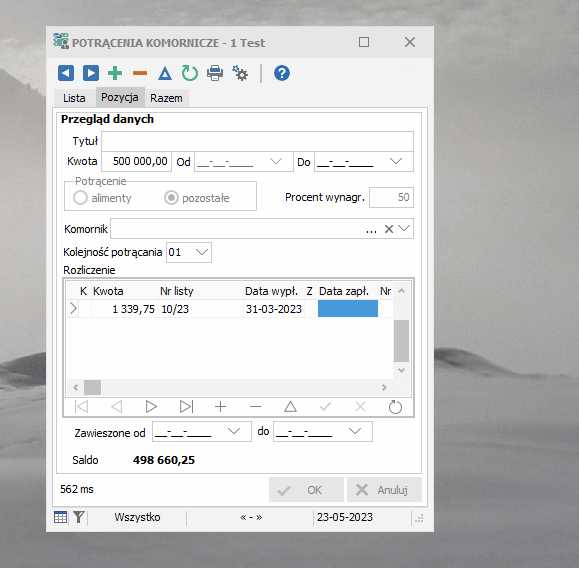Click the horizontal scrollbar thumb in Rozliczenie grid

(x=92, y=387)
